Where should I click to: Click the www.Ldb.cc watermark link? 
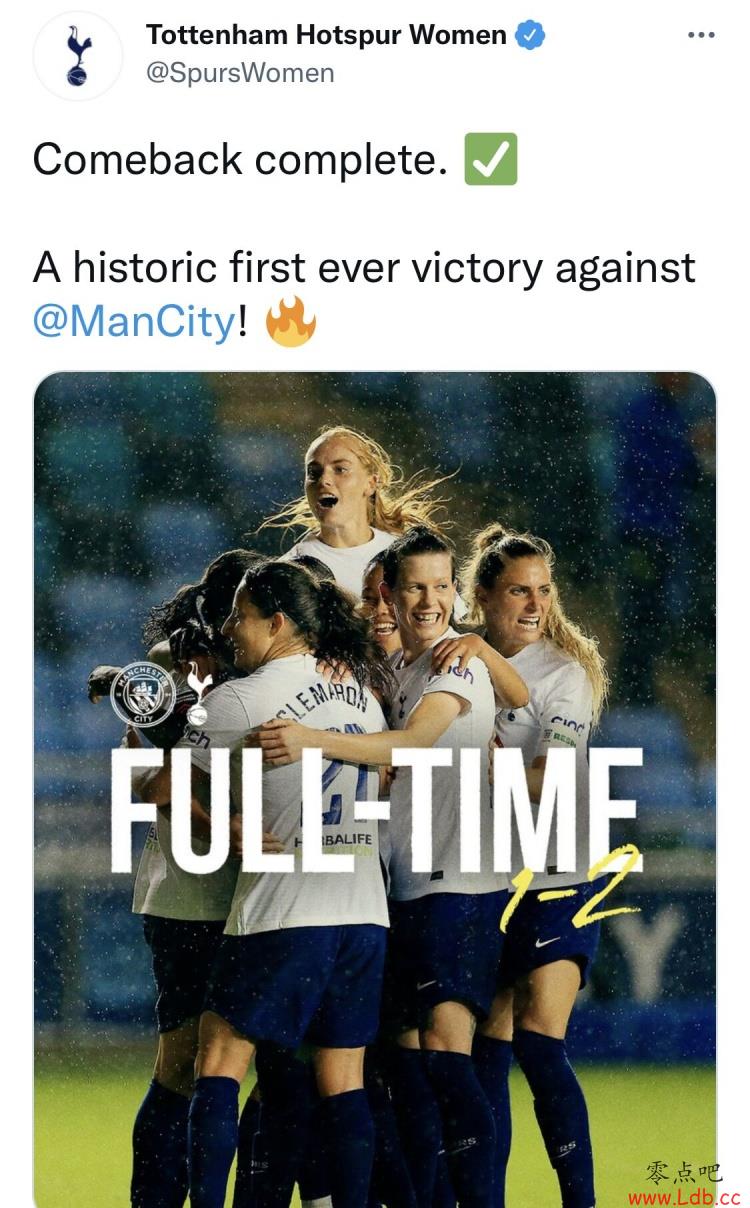pos(684,1196)
